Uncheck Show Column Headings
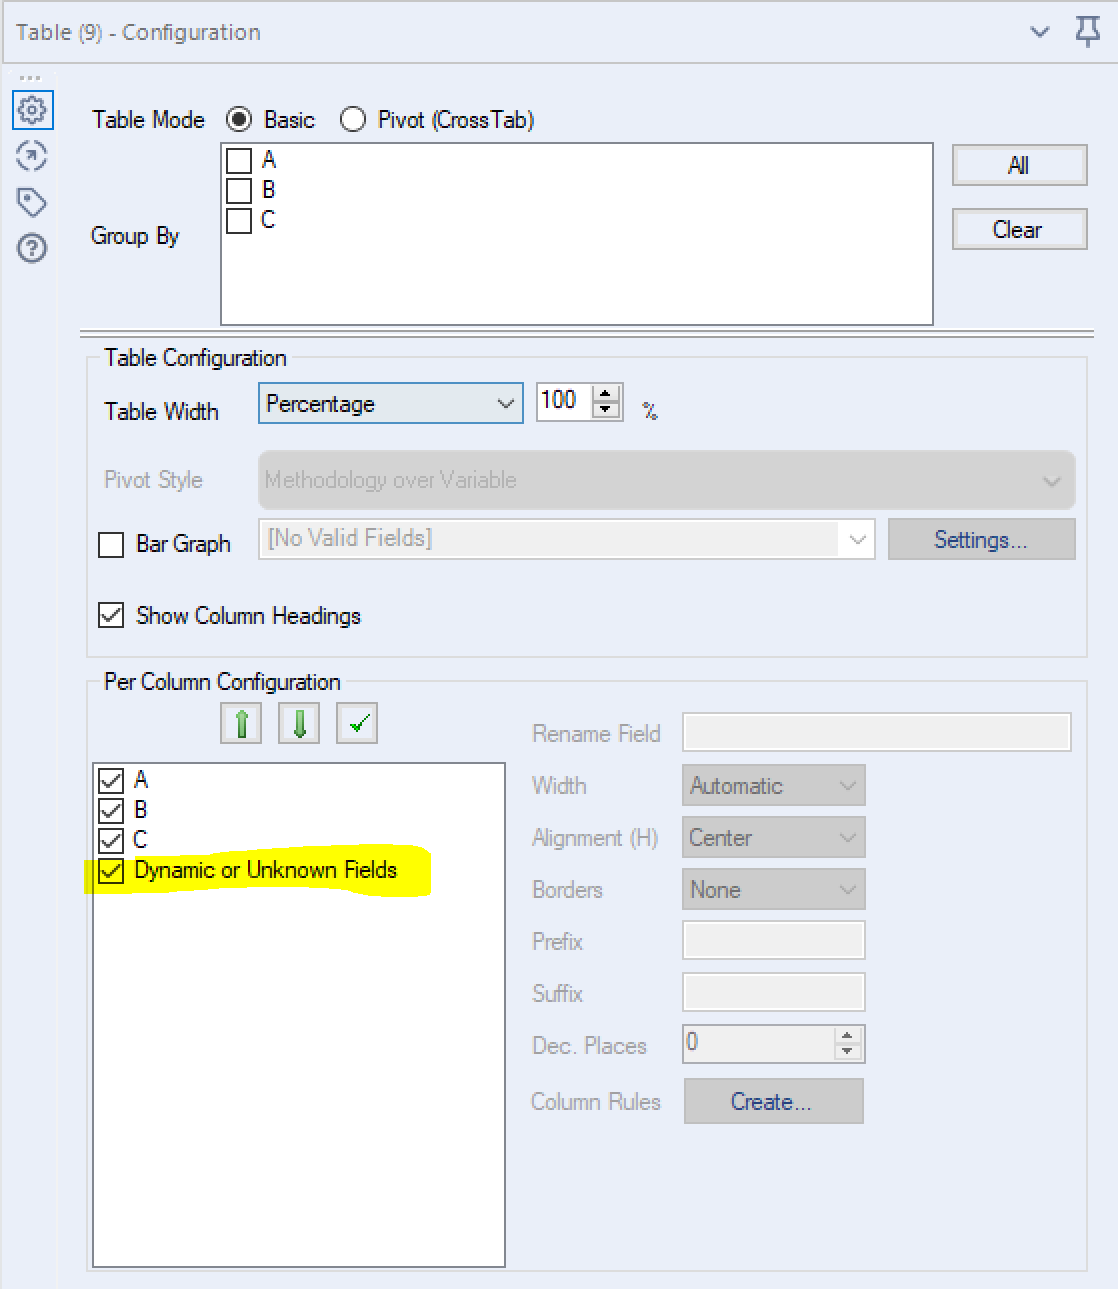The height and width of the screenshot is (1289, 1118). pyautogui.click(x=111, y=616)
